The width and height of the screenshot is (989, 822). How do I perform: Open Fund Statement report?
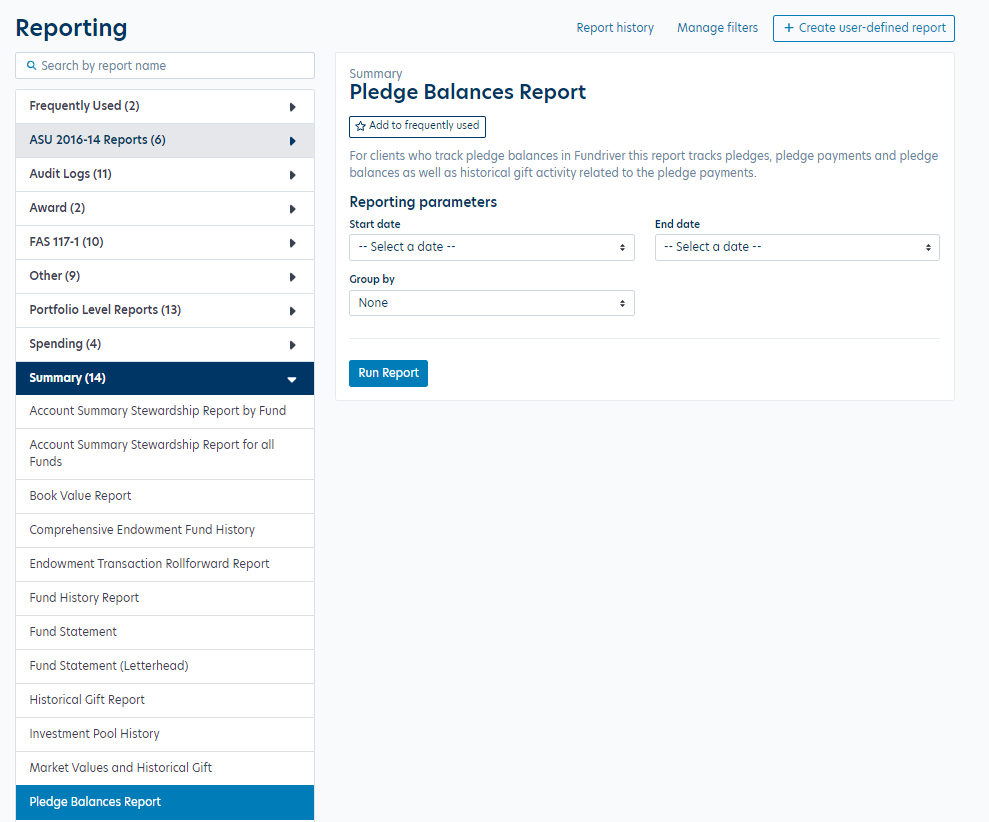click(x=165, y=633)
